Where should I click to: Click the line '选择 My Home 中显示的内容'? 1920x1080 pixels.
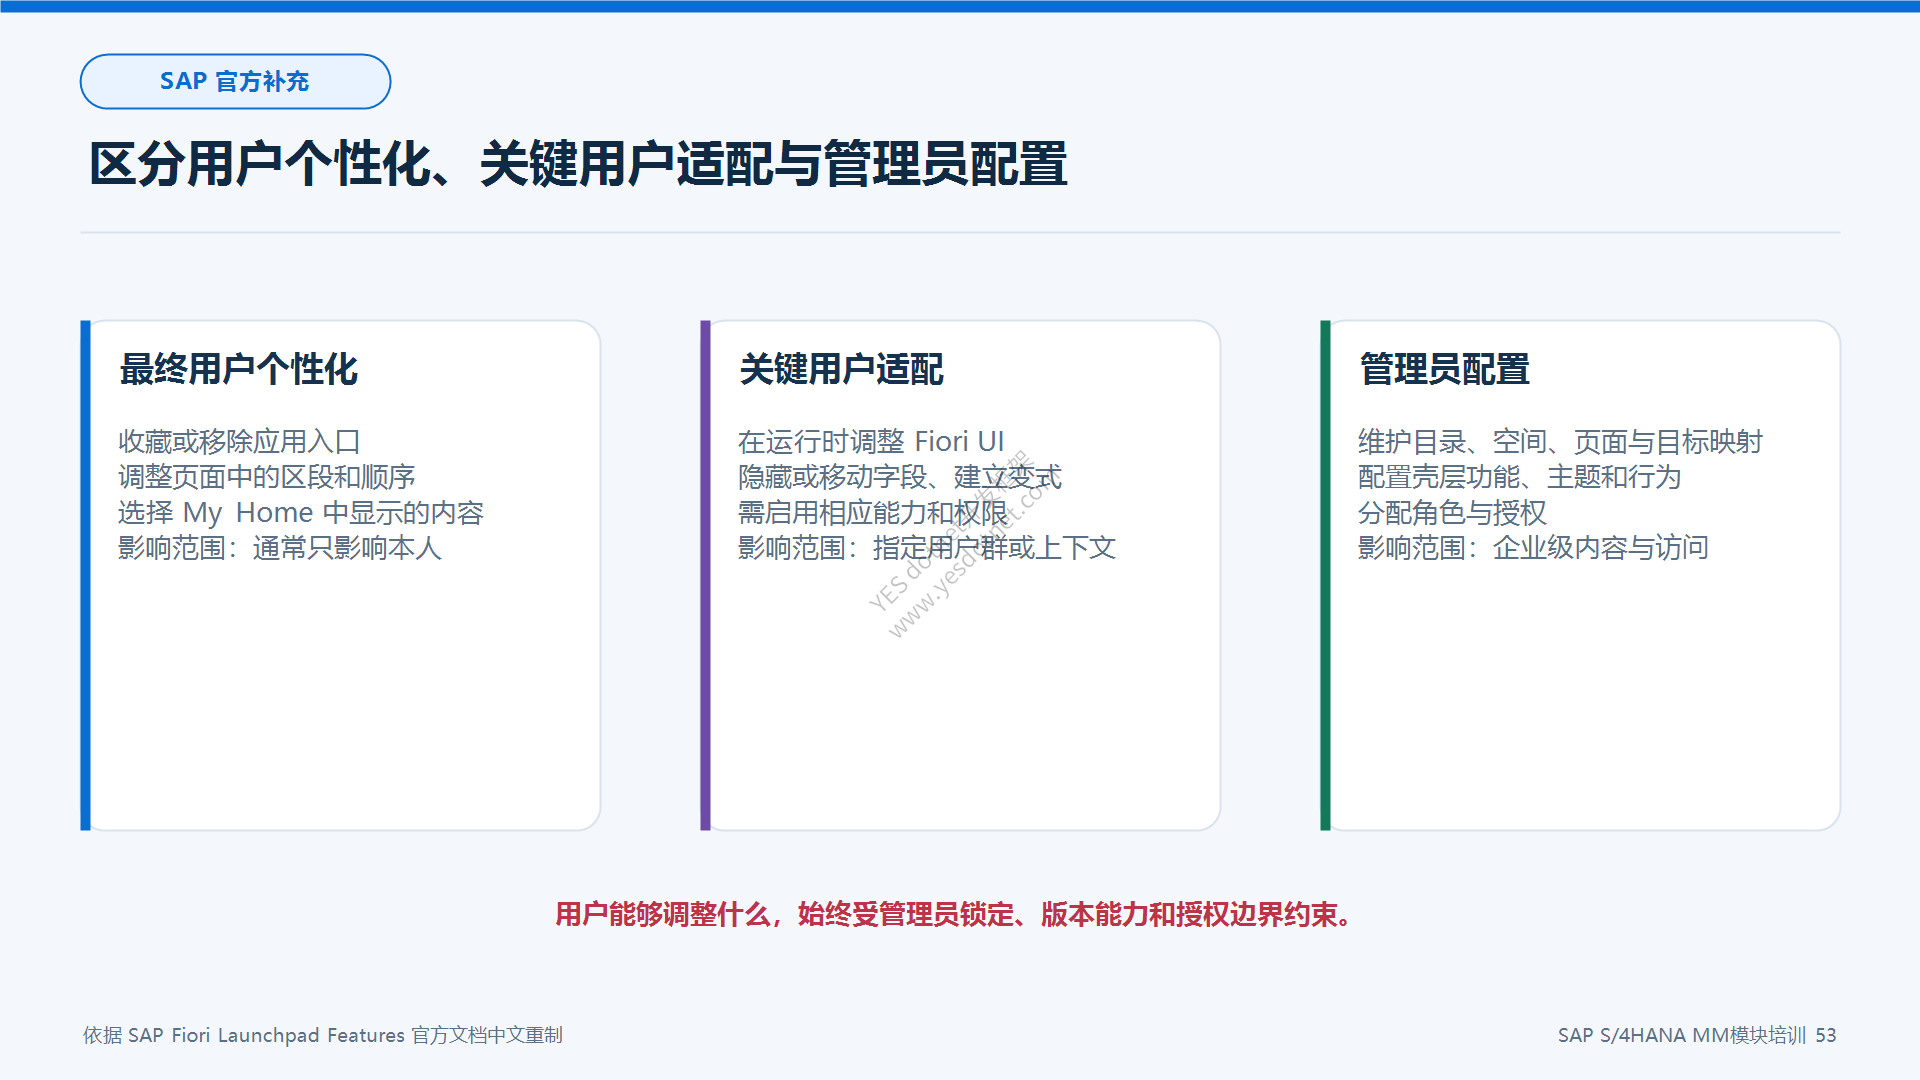[301, 513]
